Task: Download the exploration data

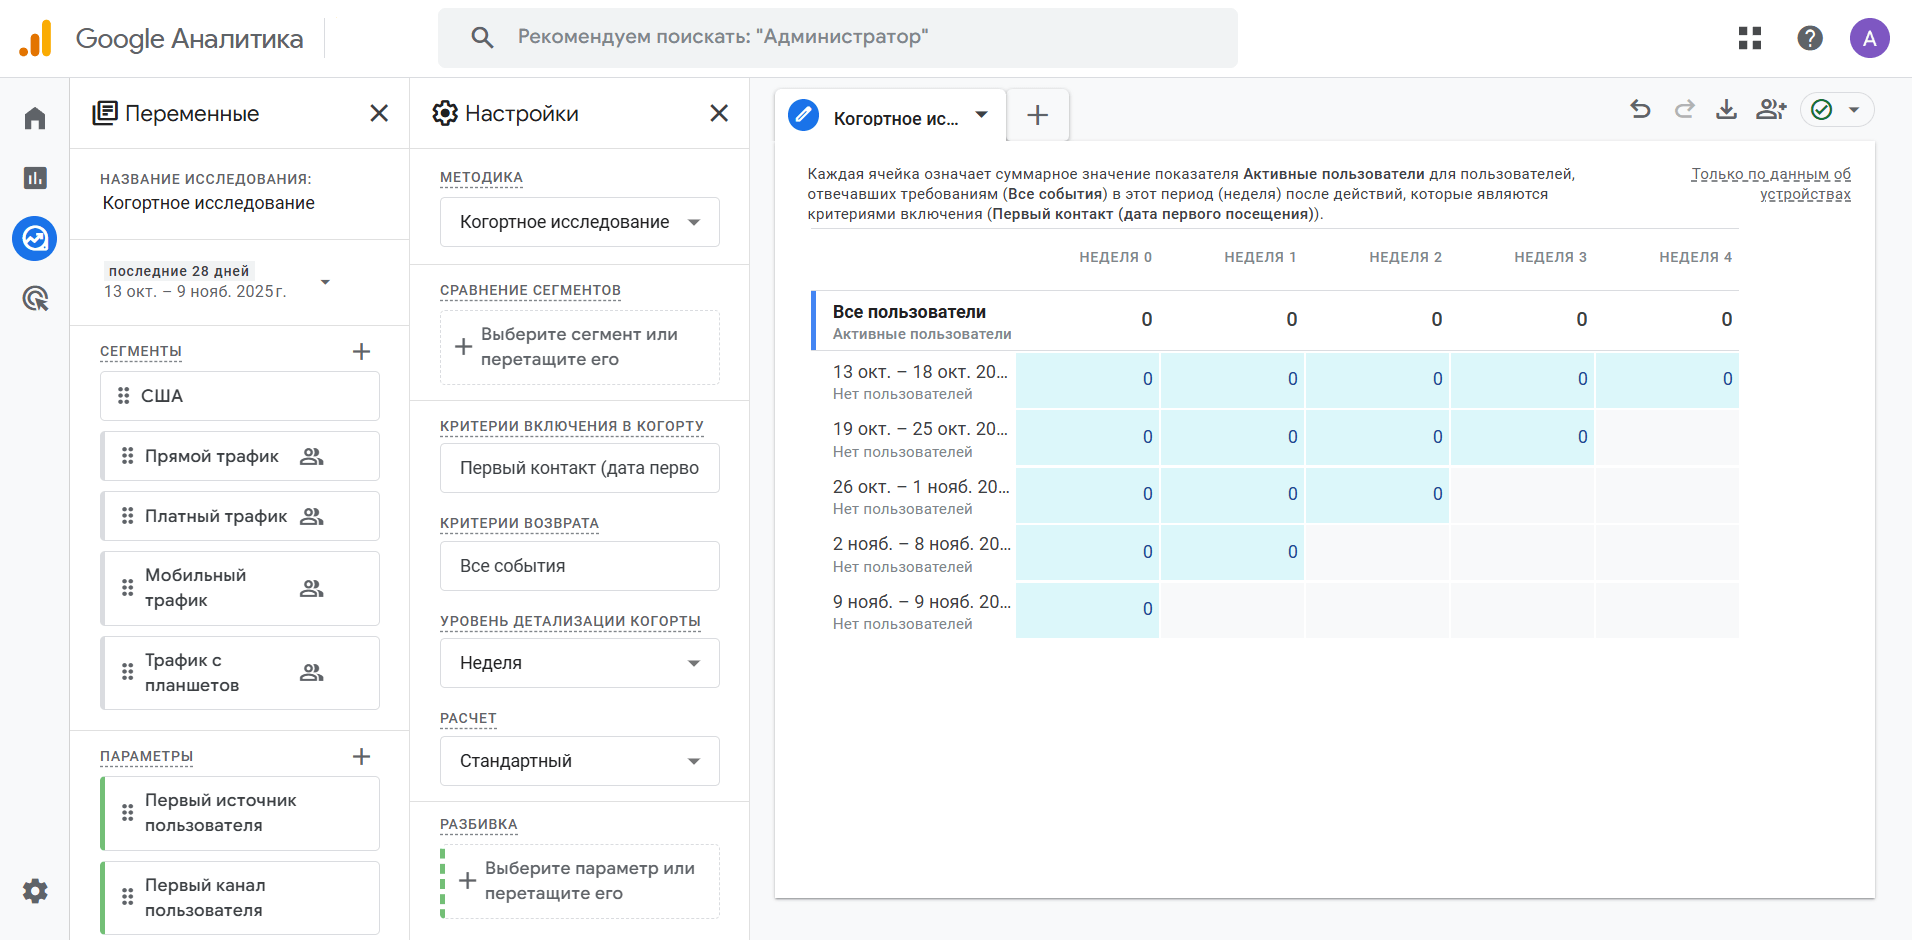Action: (x=1726, y=109)
